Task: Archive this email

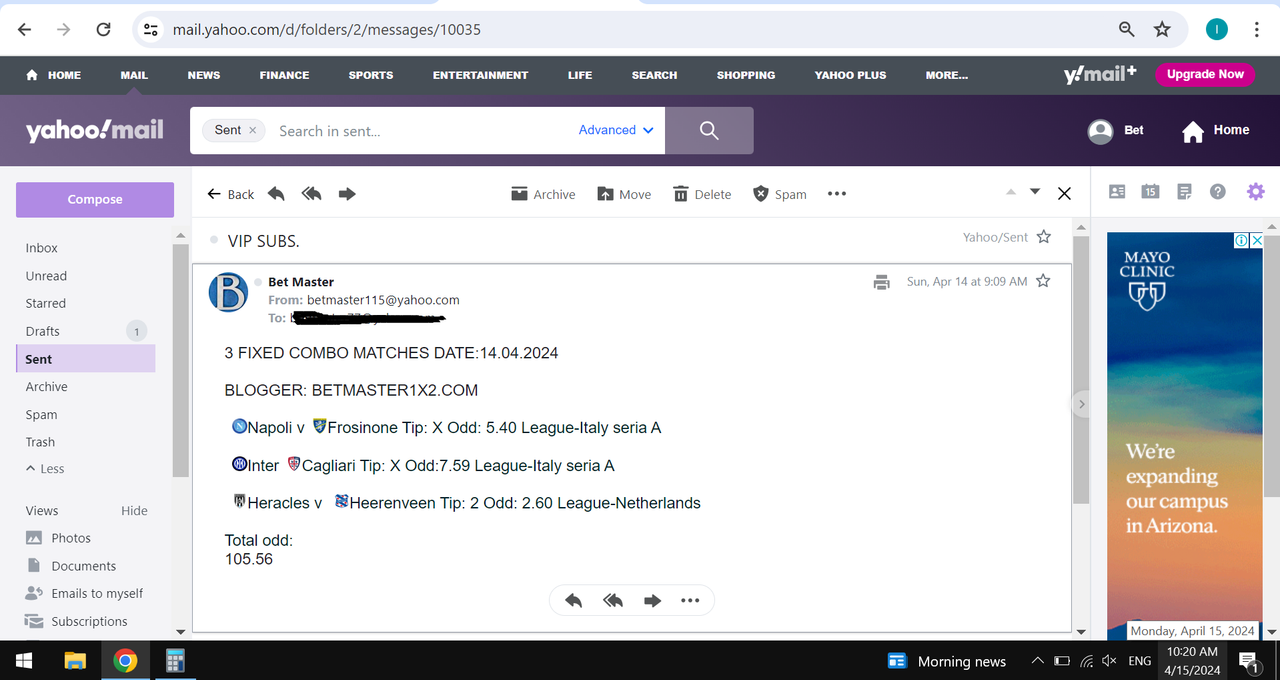Action: (543, 194)
